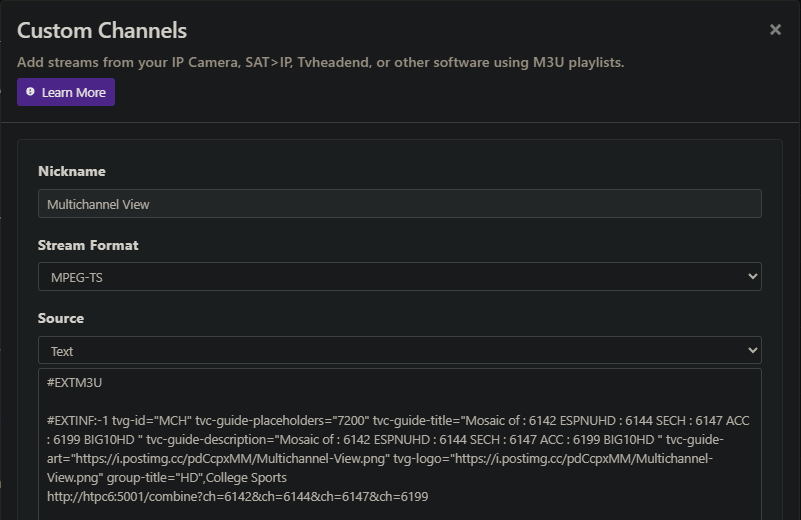The image size is (801, 520).
Task: Place cursor on the htpc6:5001 combine URL
Action: (x=237, y=496)
